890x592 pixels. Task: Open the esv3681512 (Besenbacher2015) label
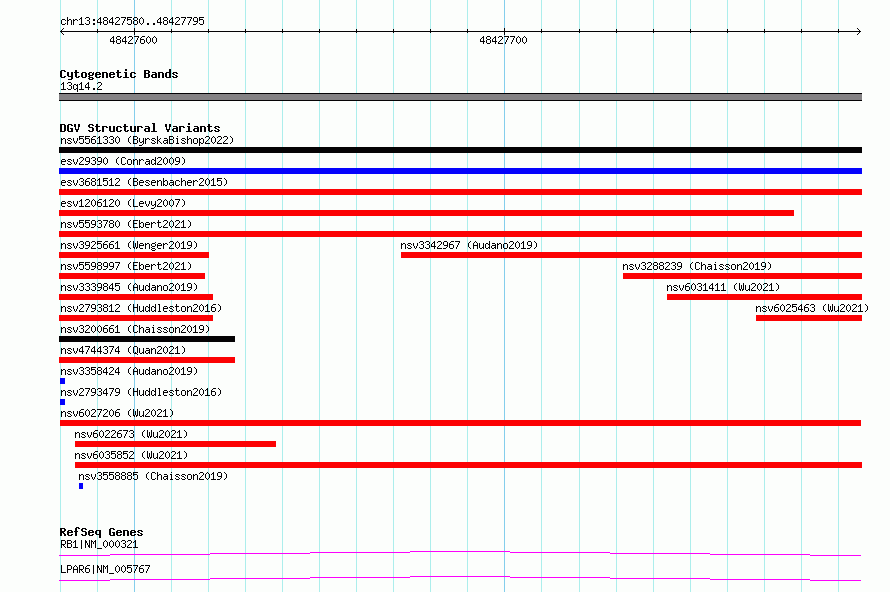click(x=144, y=182)
